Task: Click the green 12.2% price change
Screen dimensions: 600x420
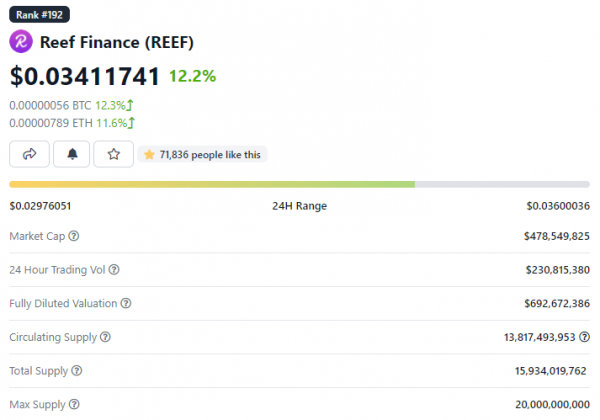Action: click(192, 76)
